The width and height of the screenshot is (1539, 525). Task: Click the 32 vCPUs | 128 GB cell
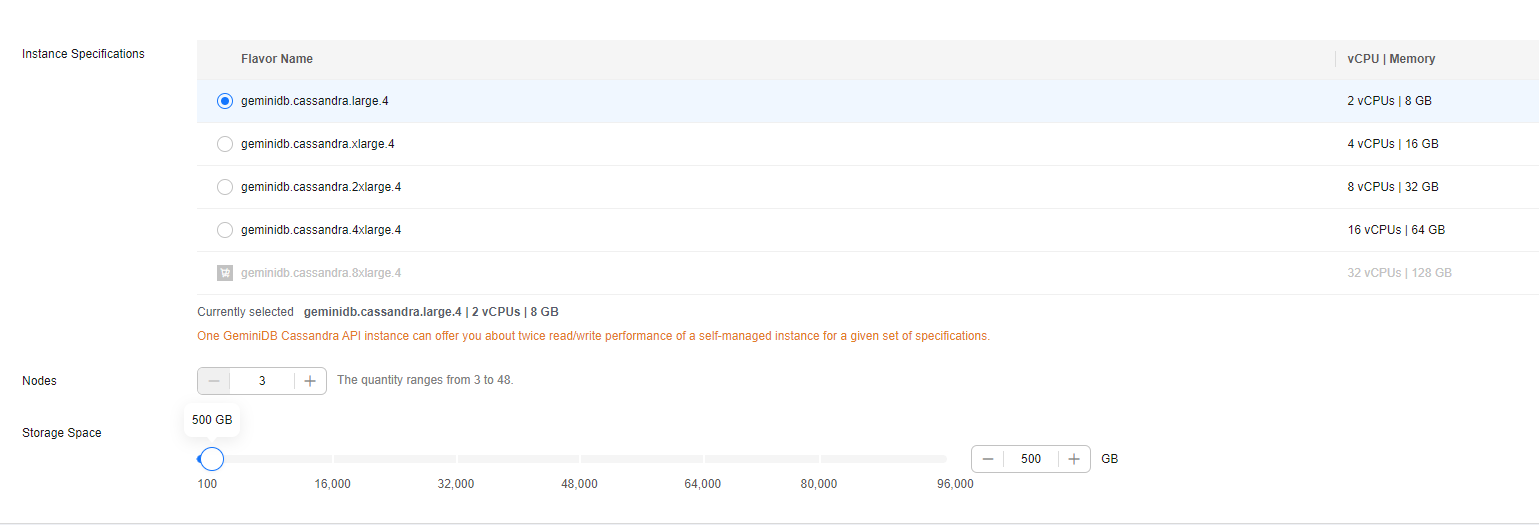point(1400,273)
